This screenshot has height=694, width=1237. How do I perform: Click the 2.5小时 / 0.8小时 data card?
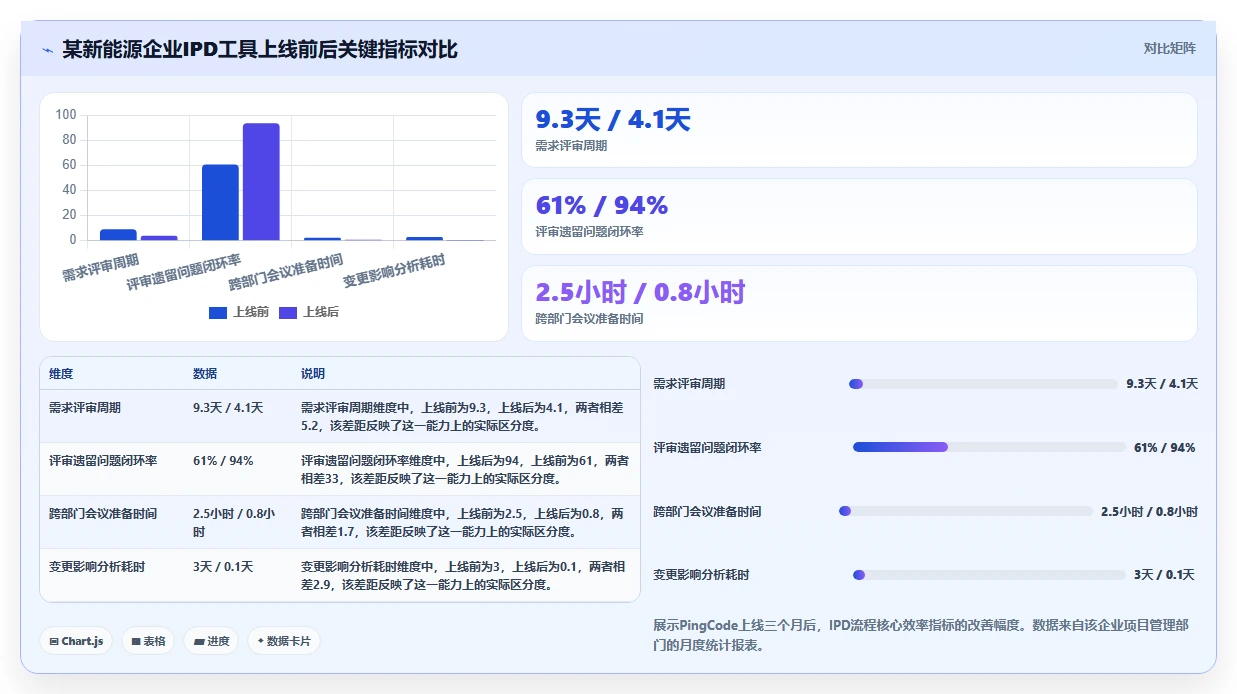point(859,303)
